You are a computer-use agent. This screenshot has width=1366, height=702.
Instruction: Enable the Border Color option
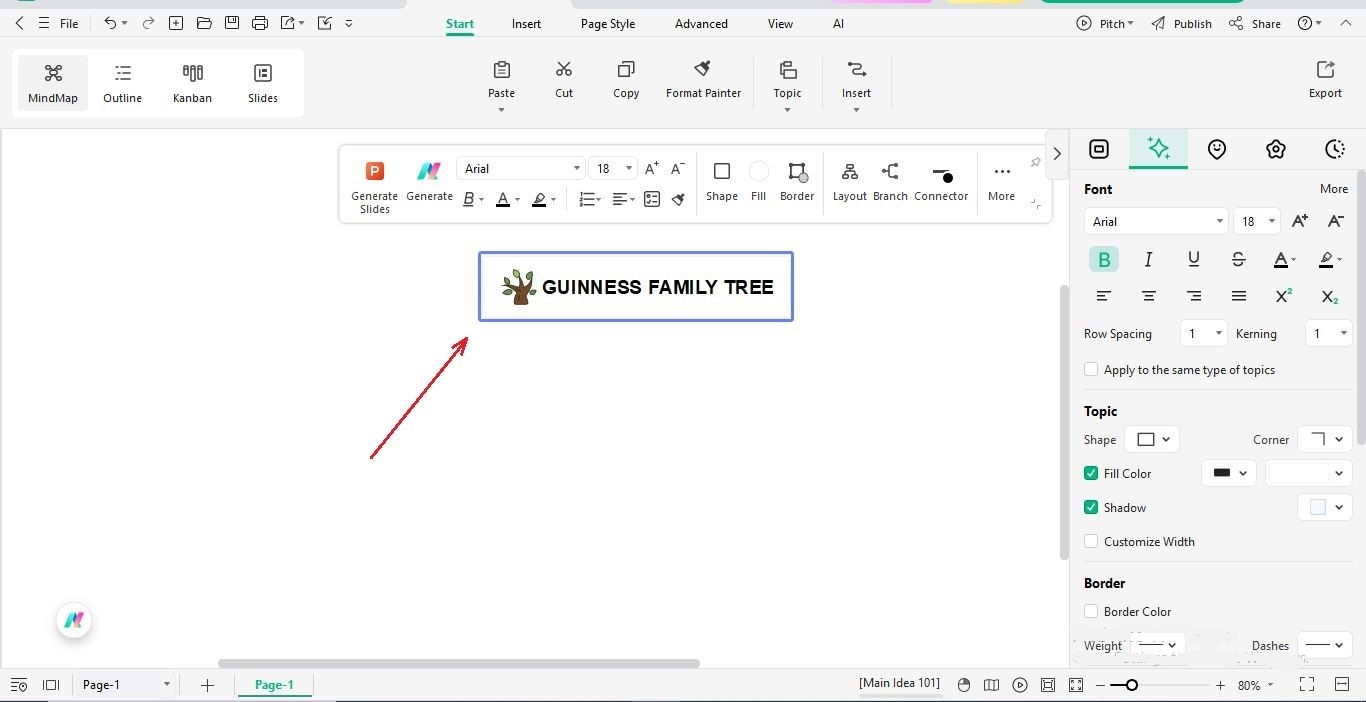click(x=1090, y=611)
